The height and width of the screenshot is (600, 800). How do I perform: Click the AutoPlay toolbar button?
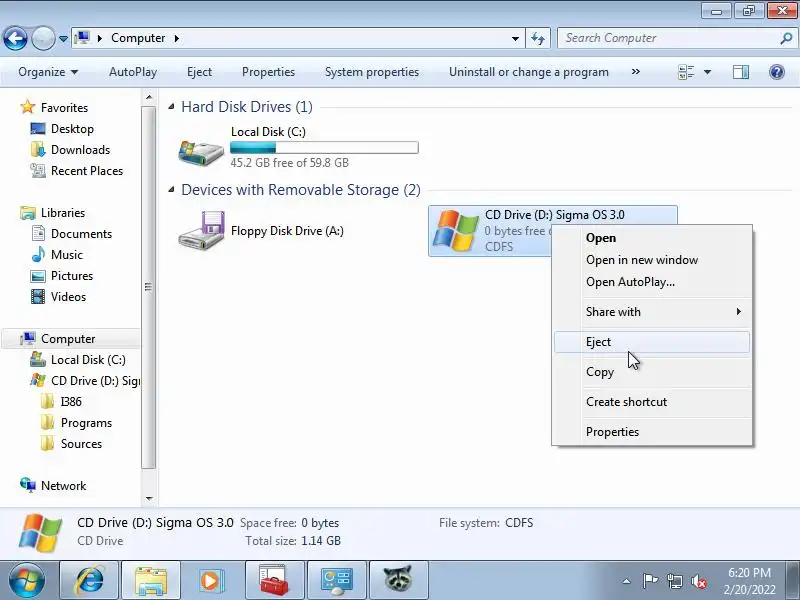click(133, 72)
